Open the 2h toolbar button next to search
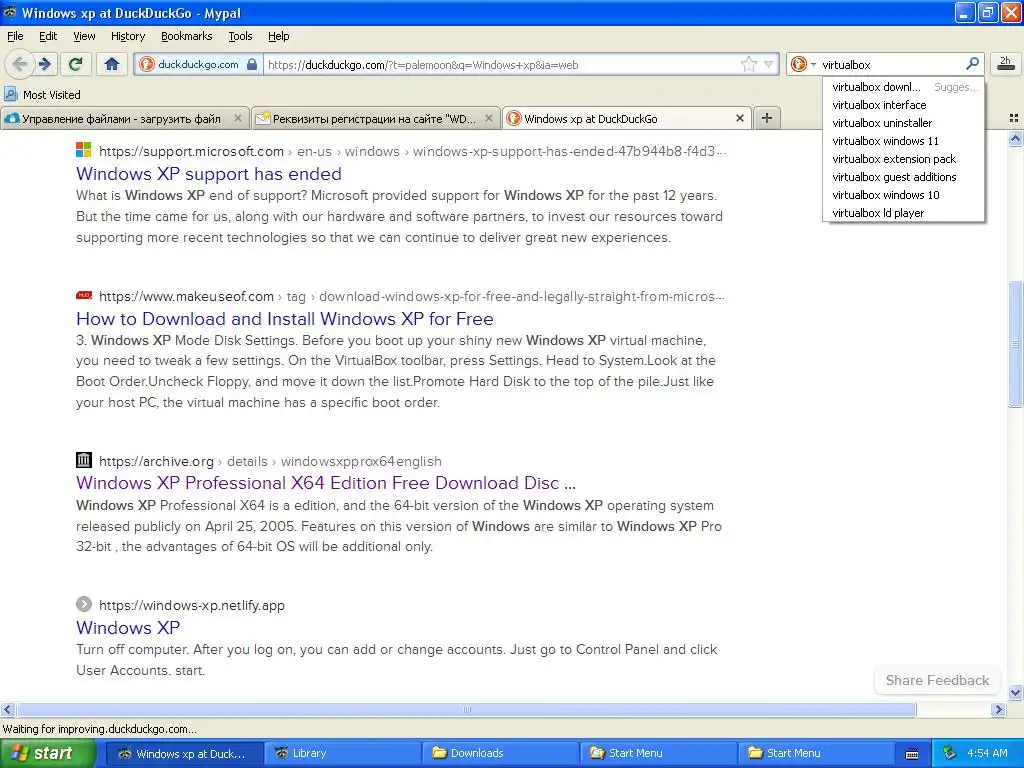Viewport: 1024px width, 768px height. (1005, 63)
